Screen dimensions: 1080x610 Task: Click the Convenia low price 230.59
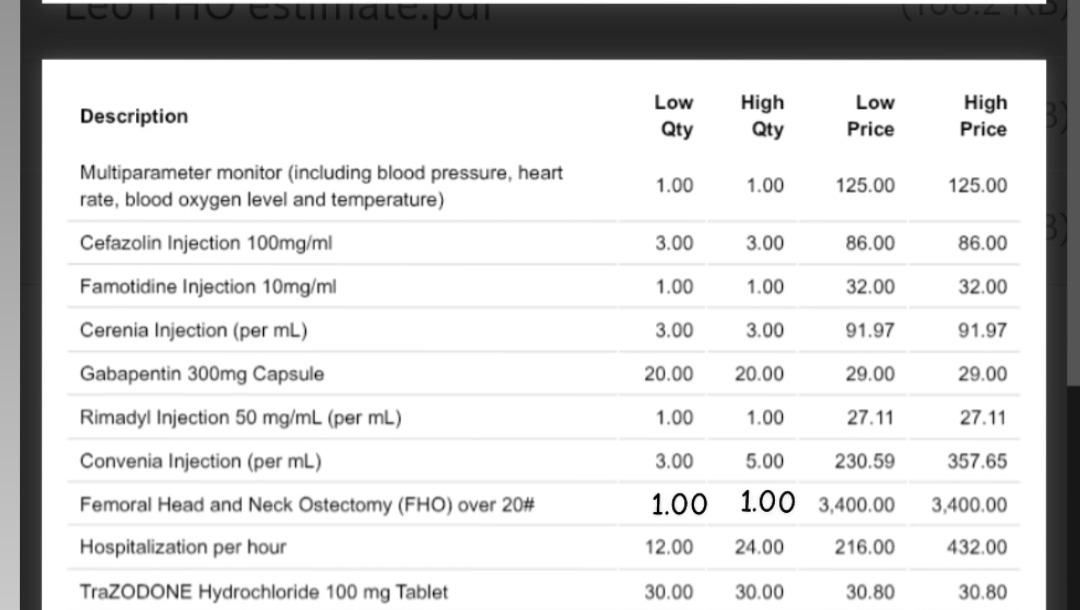tap(865, 462)
